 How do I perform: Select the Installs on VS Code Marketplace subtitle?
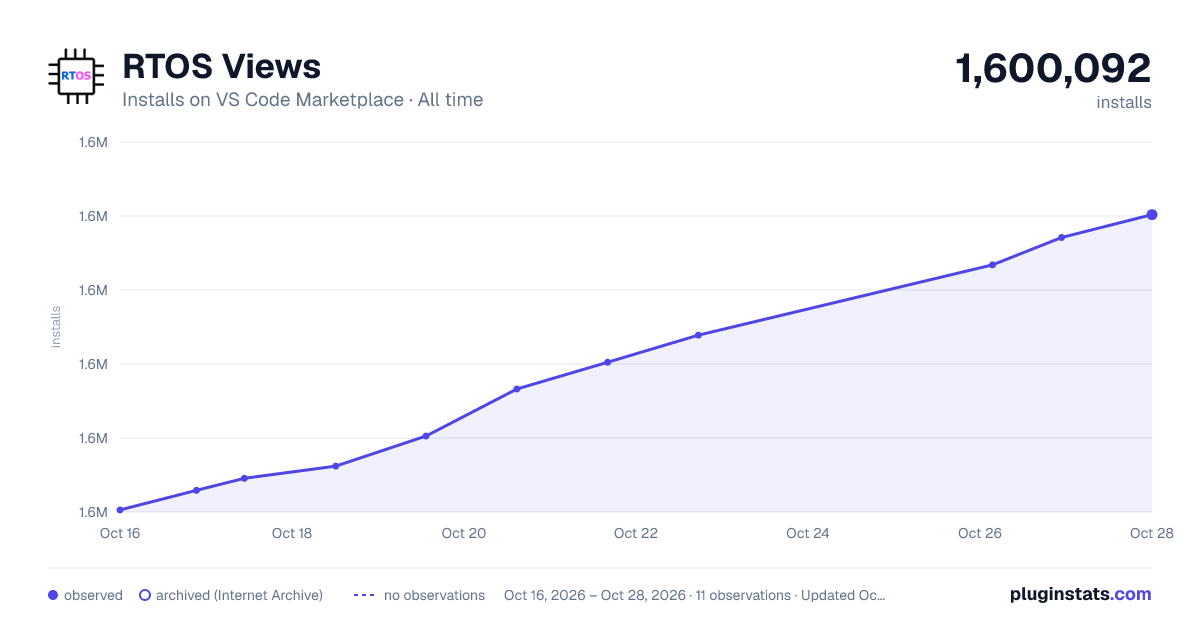[302, 100]
